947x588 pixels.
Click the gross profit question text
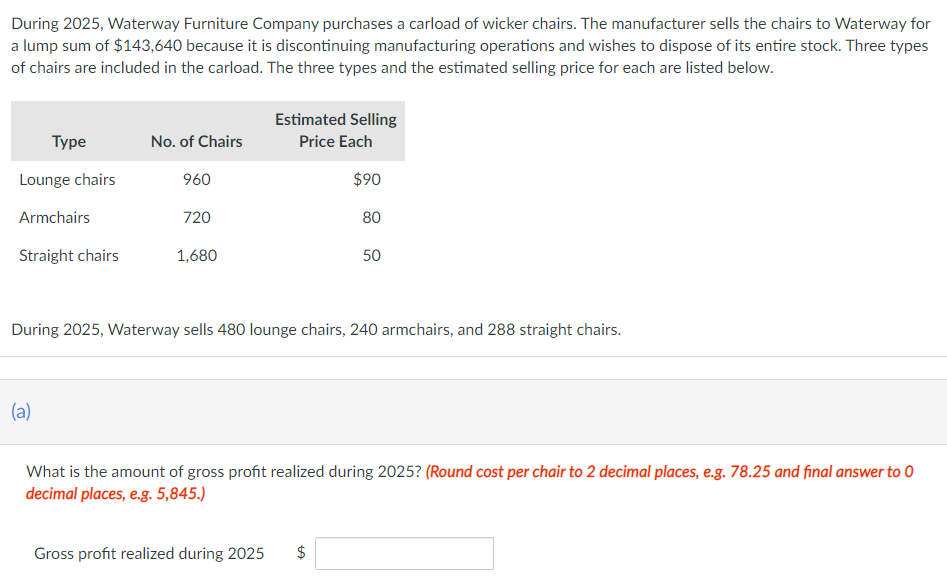pos(223,471)
